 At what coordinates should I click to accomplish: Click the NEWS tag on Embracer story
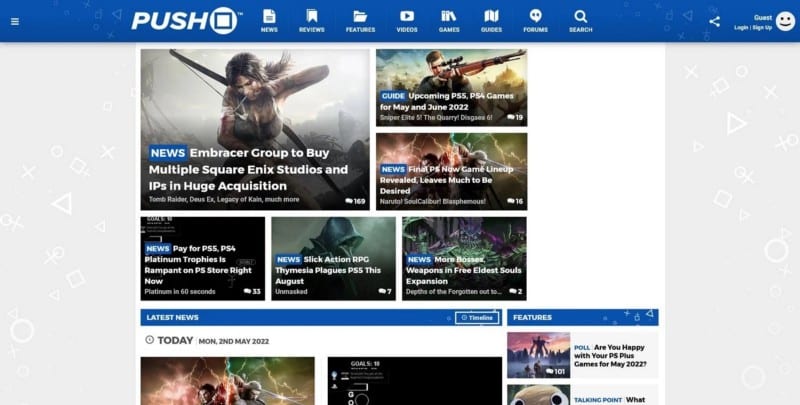coord(168,153)
